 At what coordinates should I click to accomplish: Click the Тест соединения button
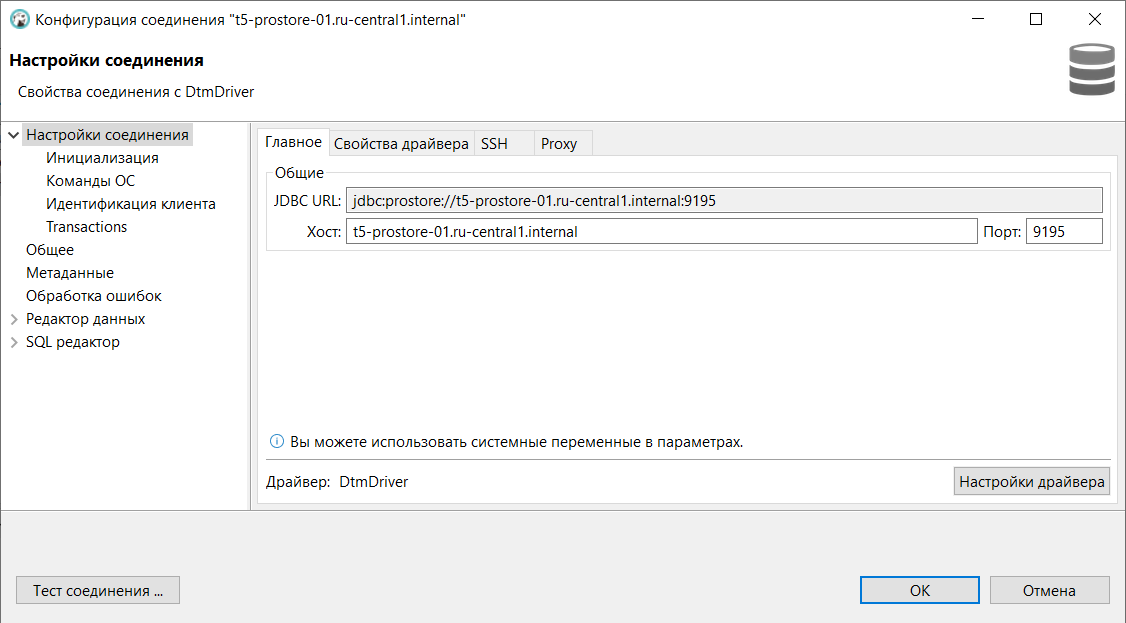(x=98, y=590)
